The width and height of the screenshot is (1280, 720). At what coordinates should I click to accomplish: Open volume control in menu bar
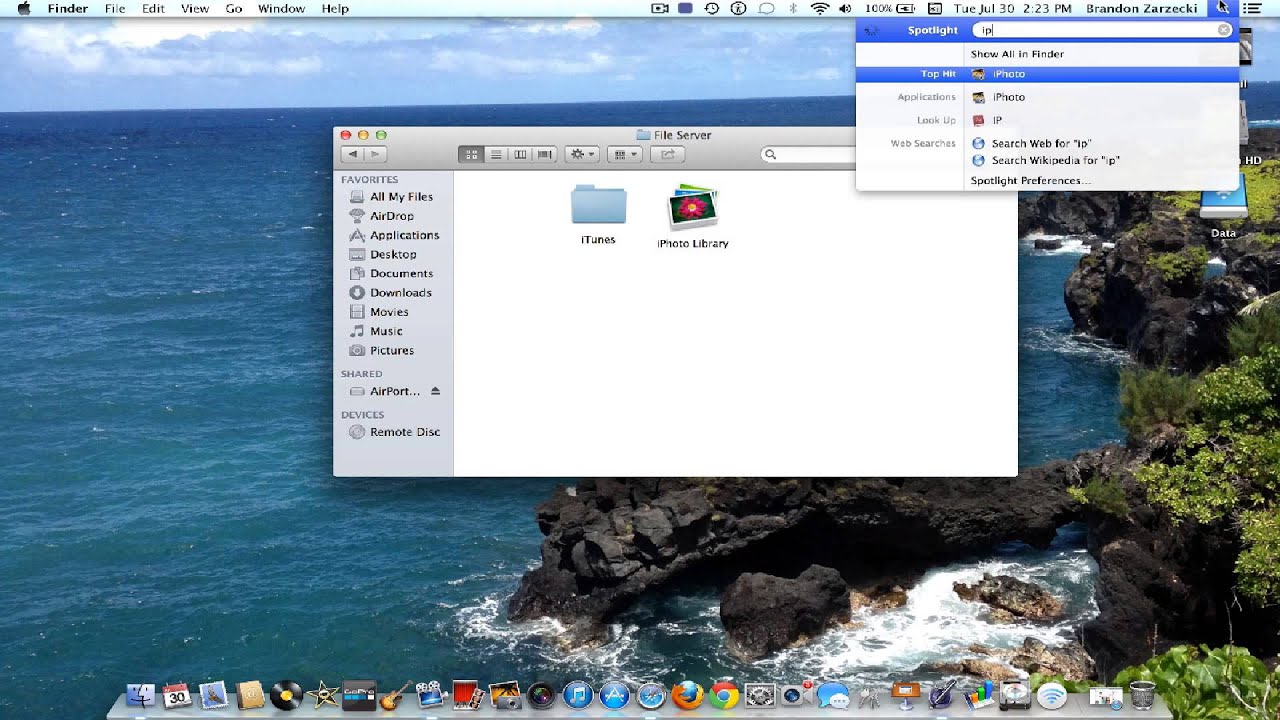tap(846, 8)
